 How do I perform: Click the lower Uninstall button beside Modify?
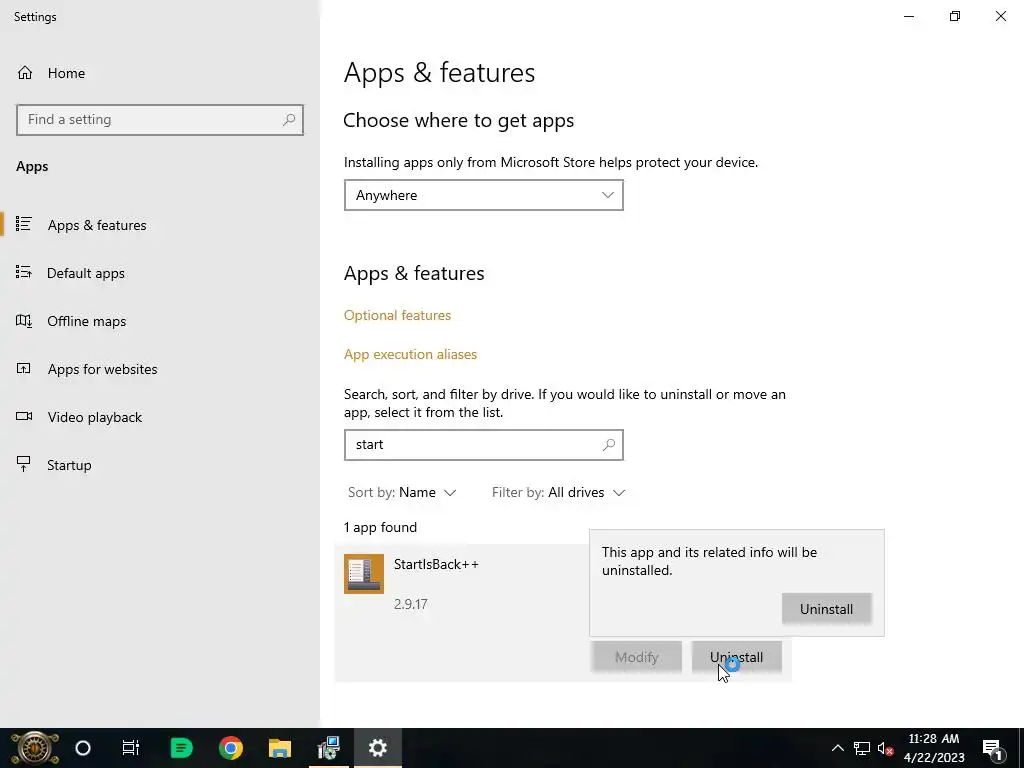736,657
